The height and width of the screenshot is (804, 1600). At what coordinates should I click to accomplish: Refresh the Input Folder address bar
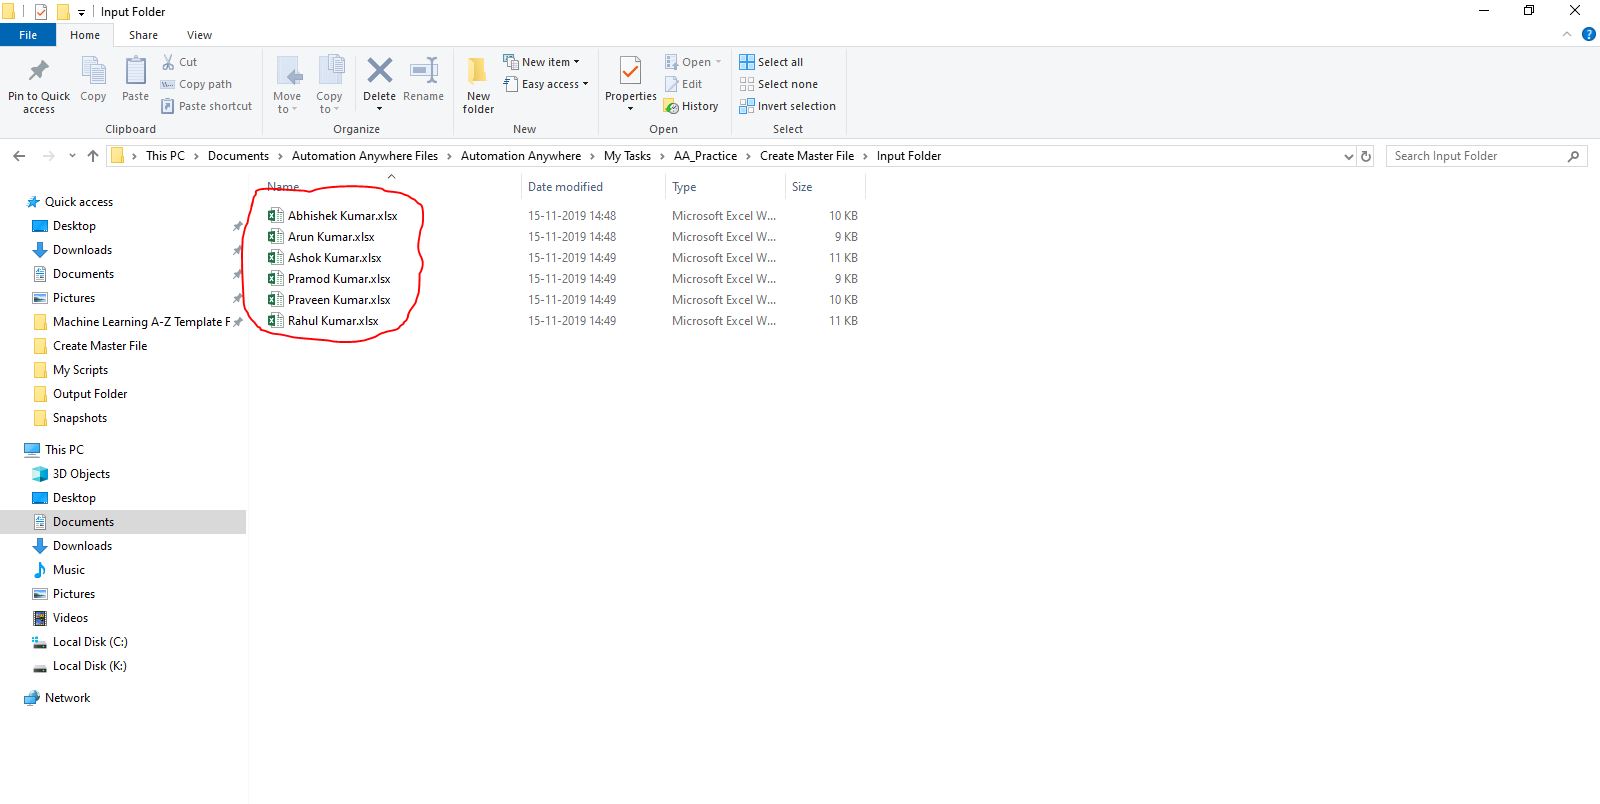(x=1366, y=156)
